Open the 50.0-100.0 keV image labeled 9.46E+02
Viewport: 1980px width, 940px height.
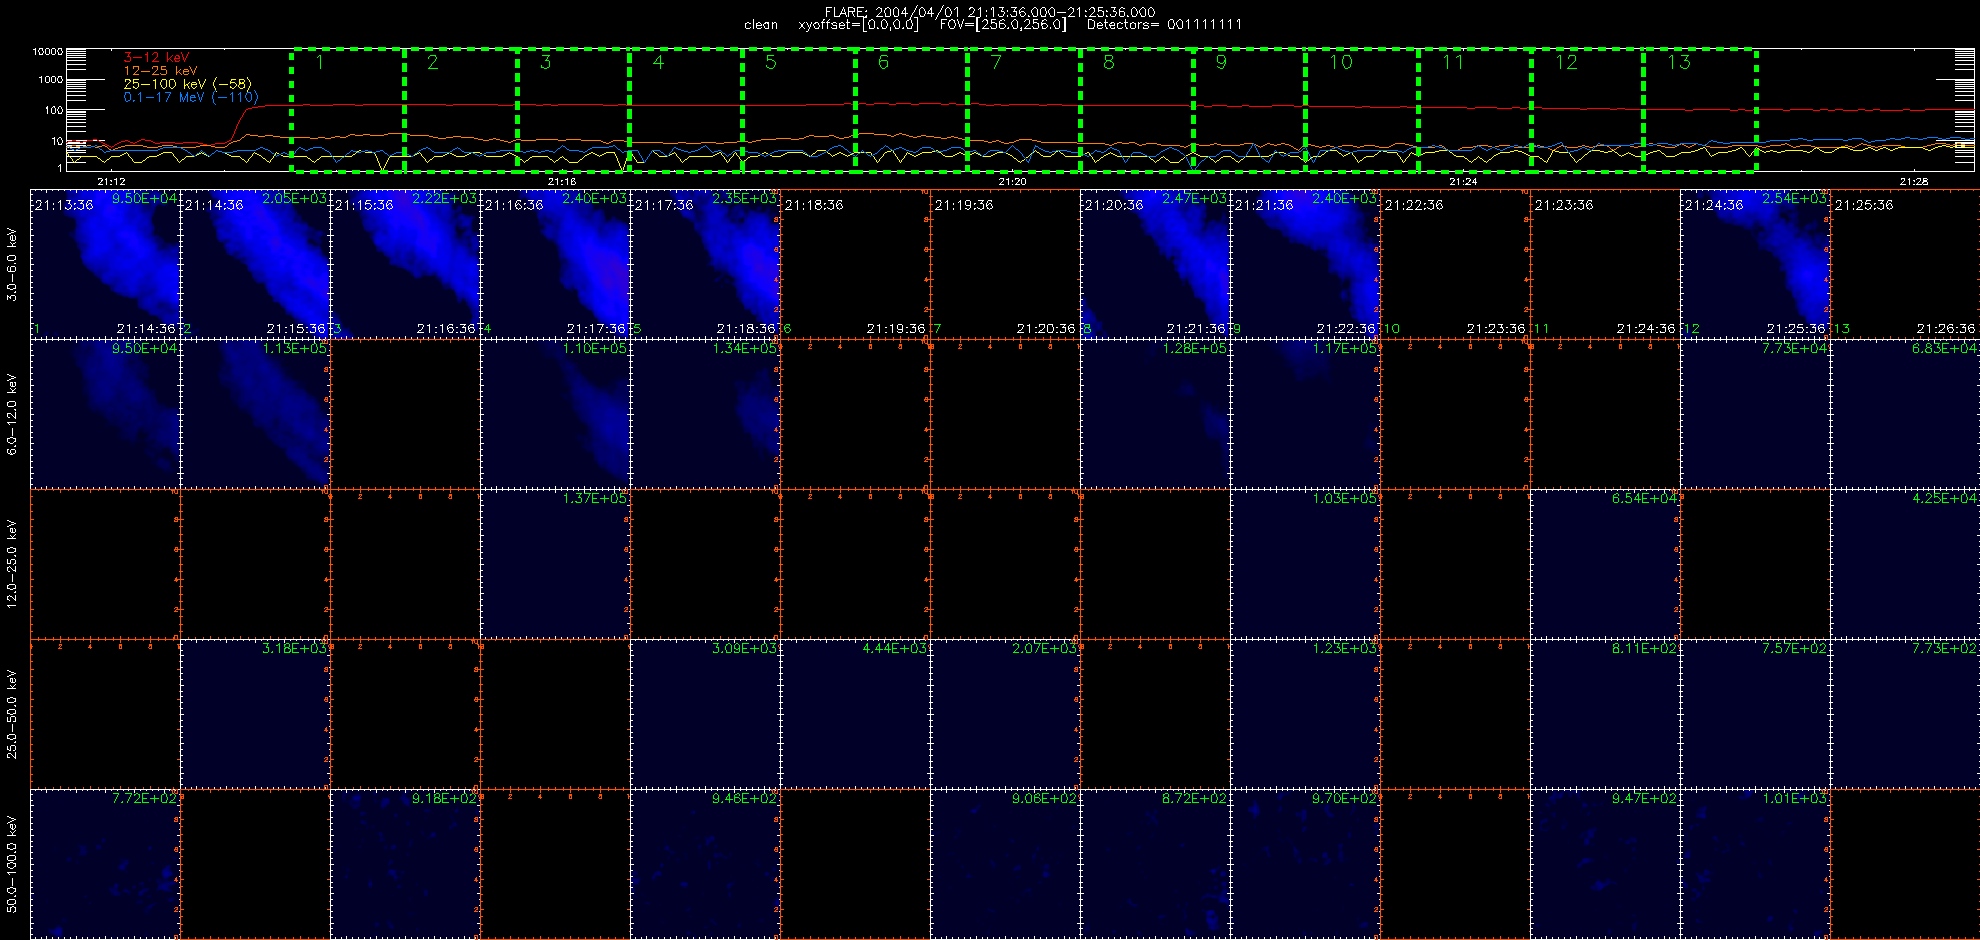coord(706,864)
